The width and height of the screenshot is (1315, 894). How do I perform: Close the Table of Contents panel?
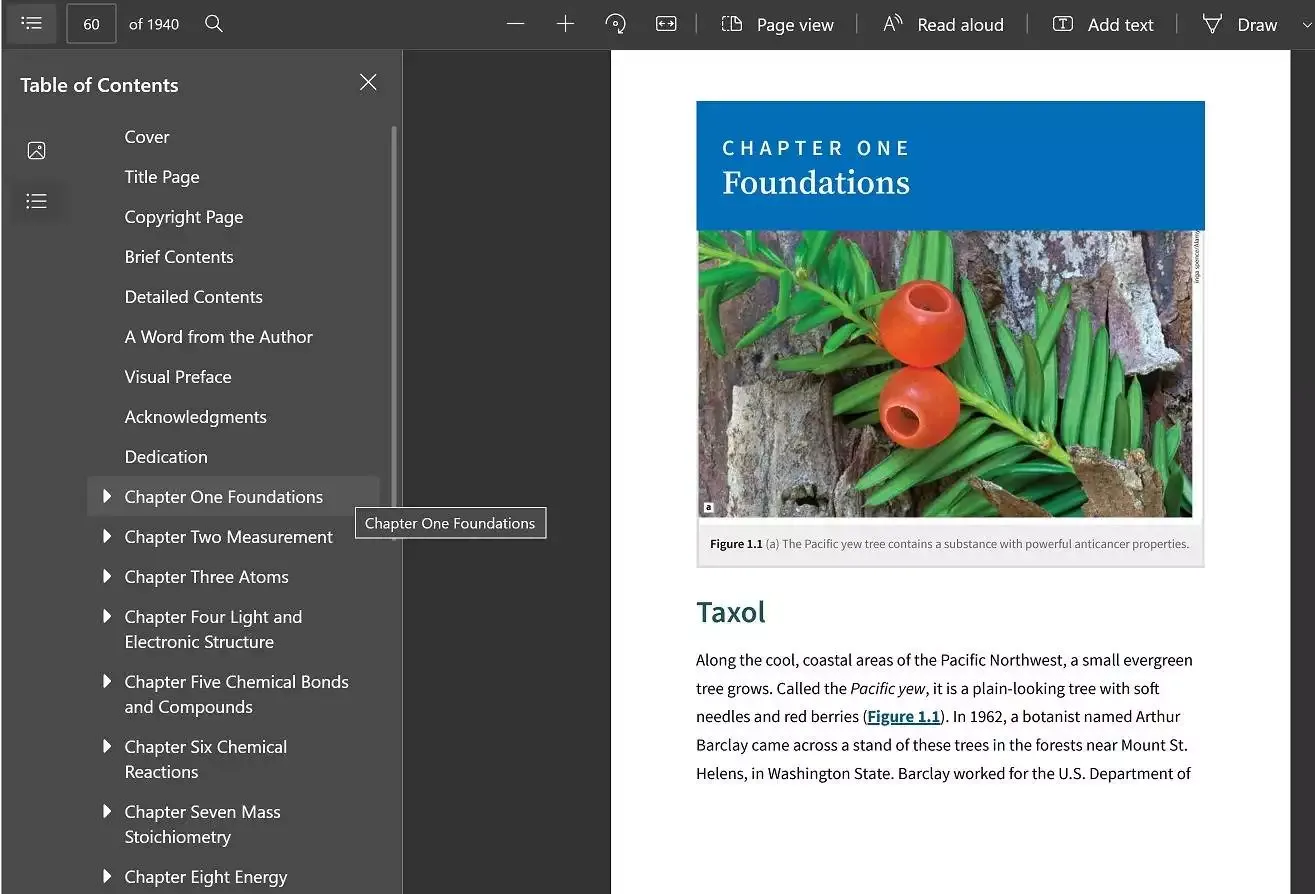(368, 83)
